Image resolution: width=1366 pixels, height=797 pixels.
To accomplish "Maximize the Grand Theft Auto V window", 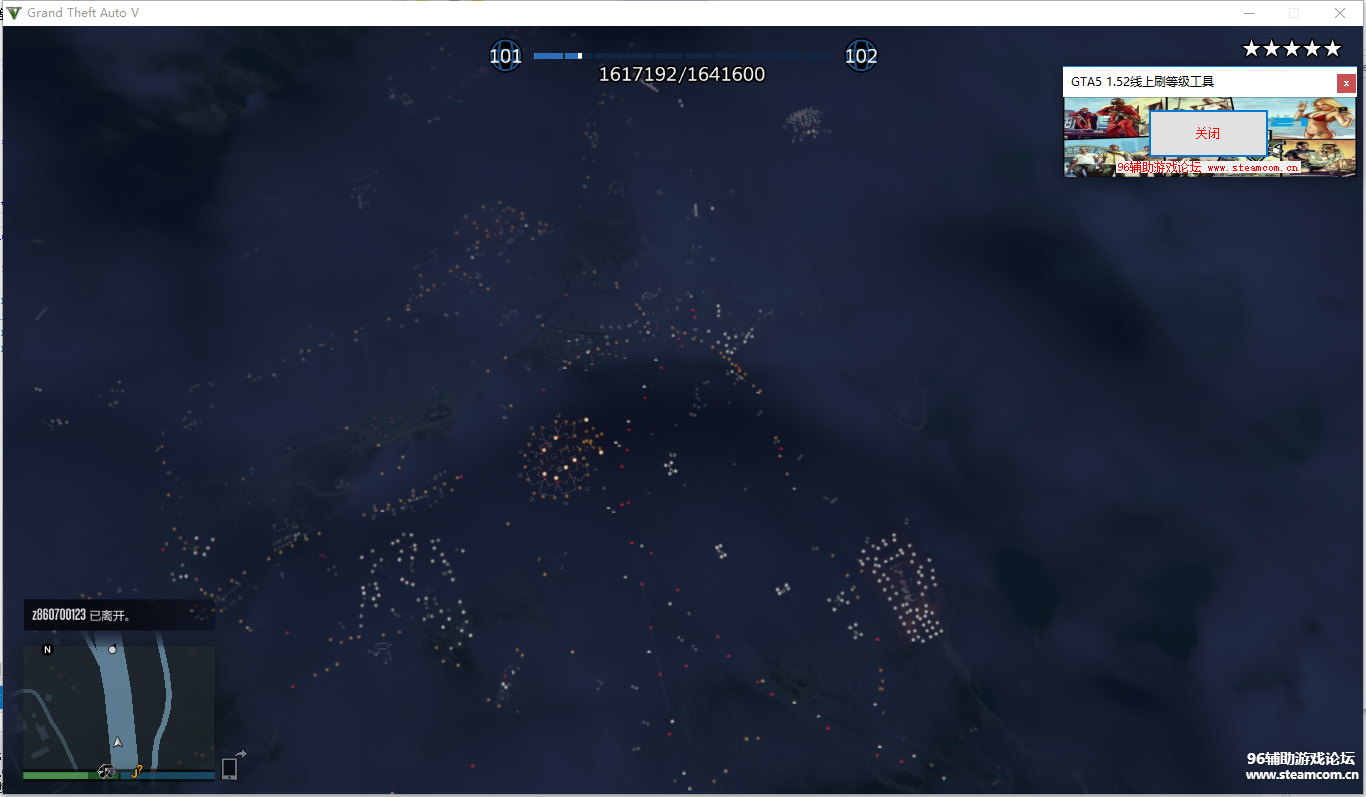I will click(x=1294, y=13).
